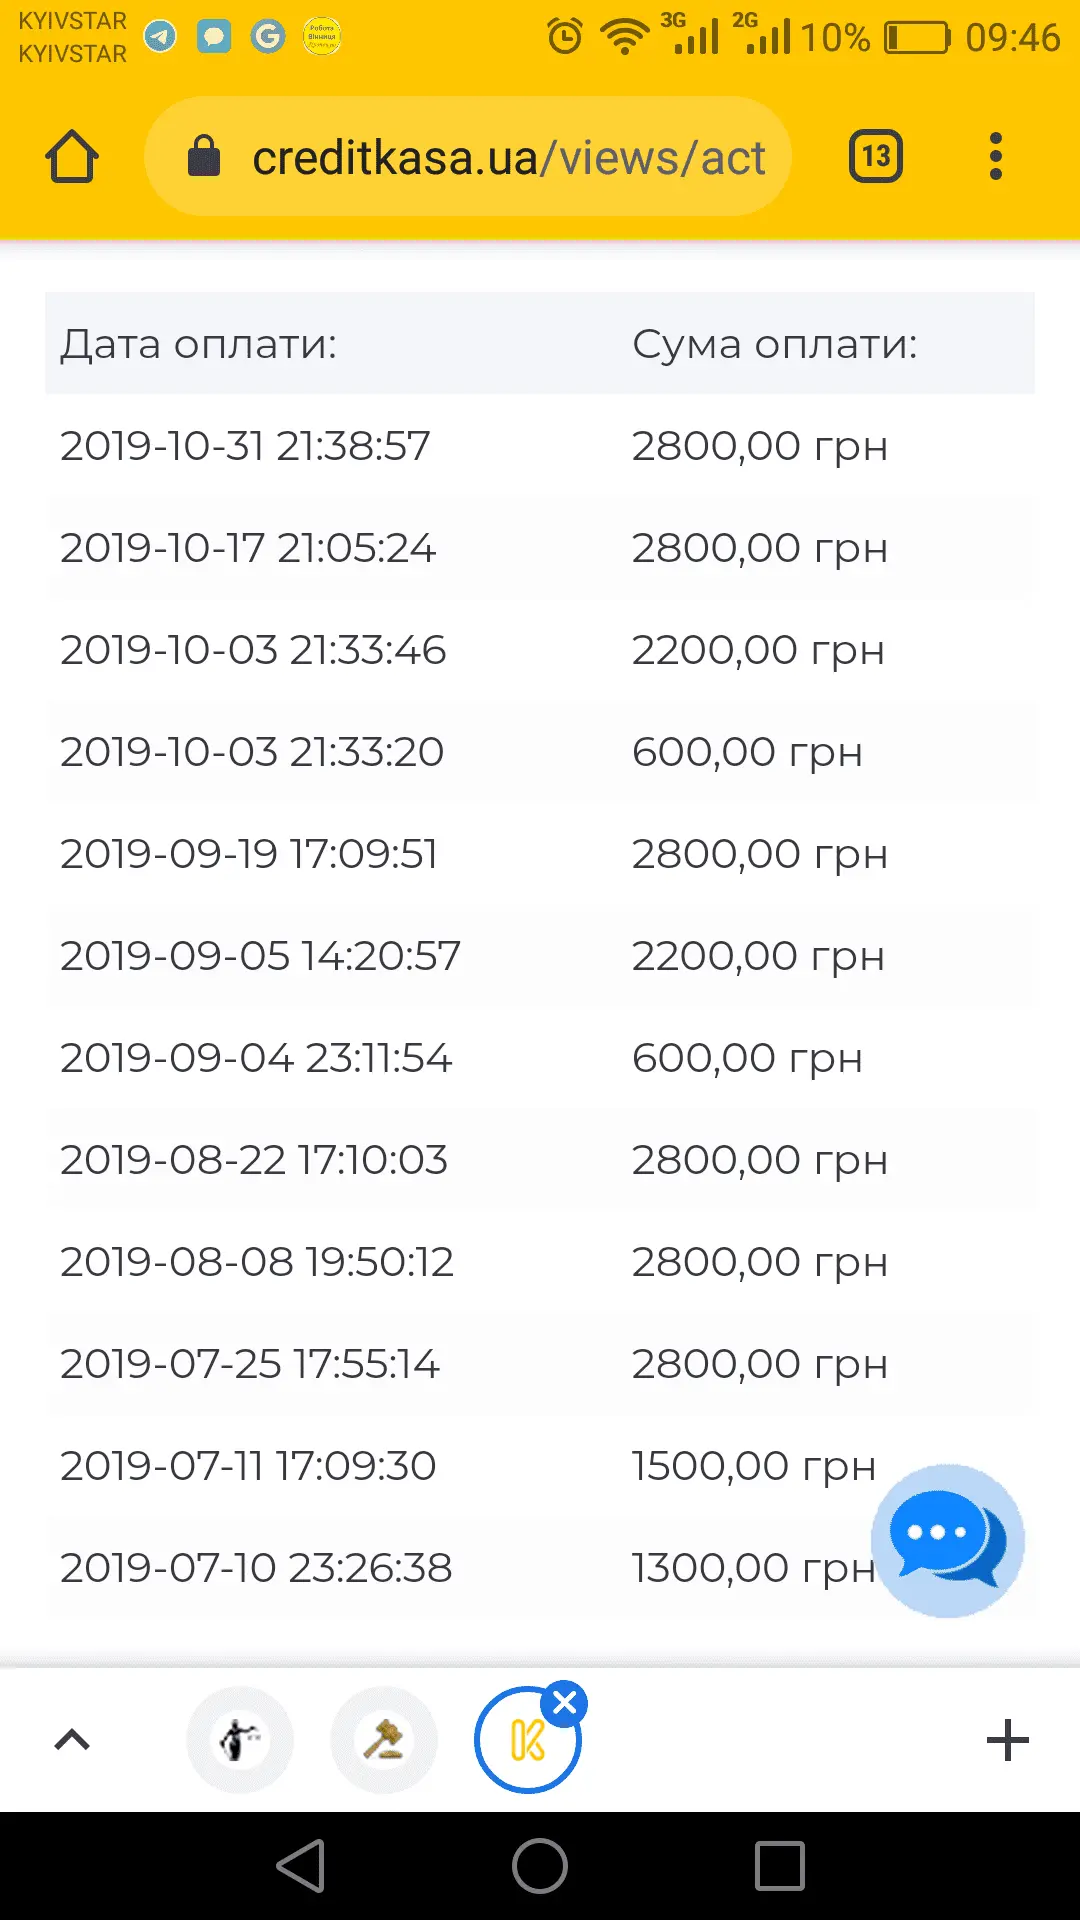
Task: Tap the Telegram notification icon
Action: point(160,37)
